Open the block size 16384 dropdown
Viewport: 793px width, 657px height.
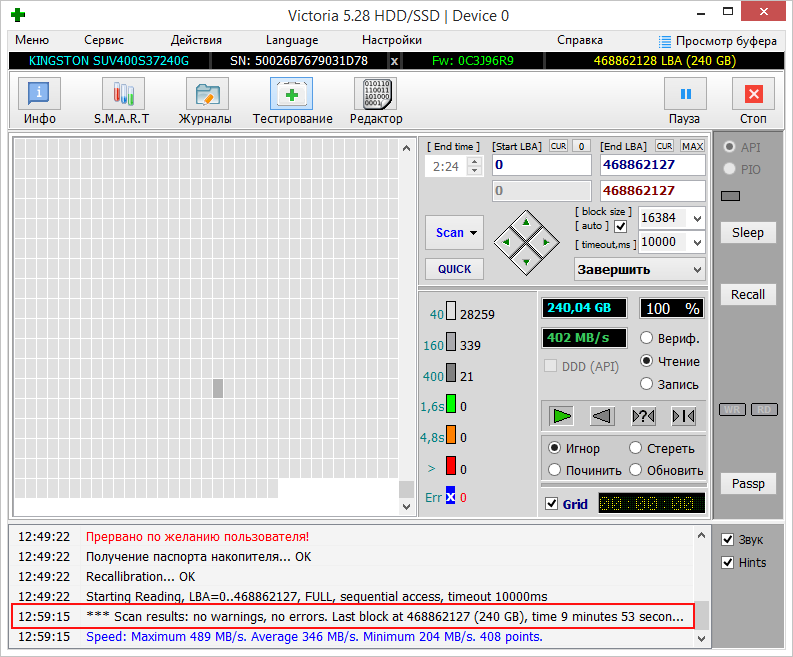point(697,218)
